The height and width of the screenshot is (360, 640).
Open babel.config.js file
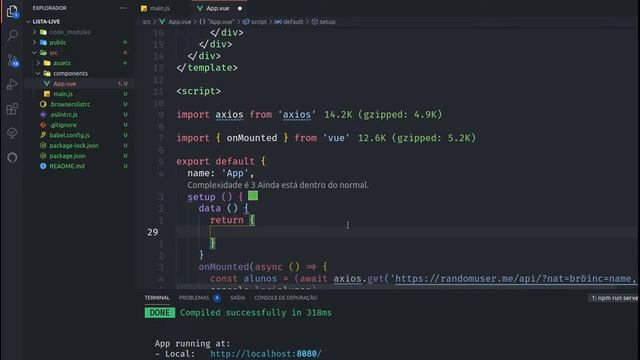click(69, 135)
